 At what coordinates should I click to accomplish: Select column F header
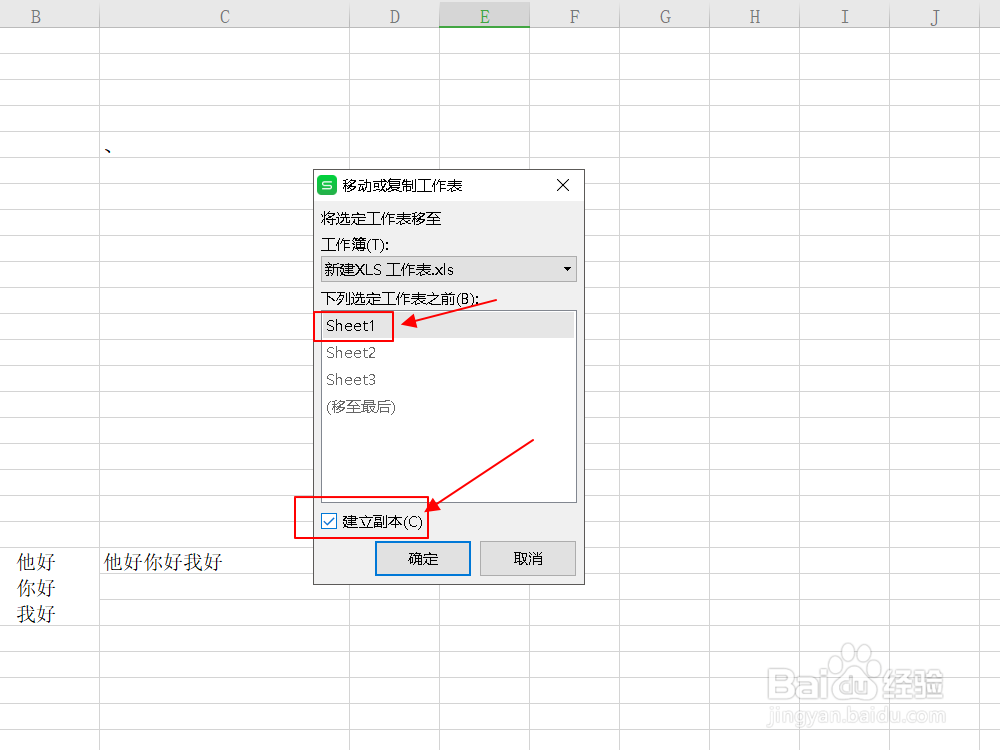575,14
